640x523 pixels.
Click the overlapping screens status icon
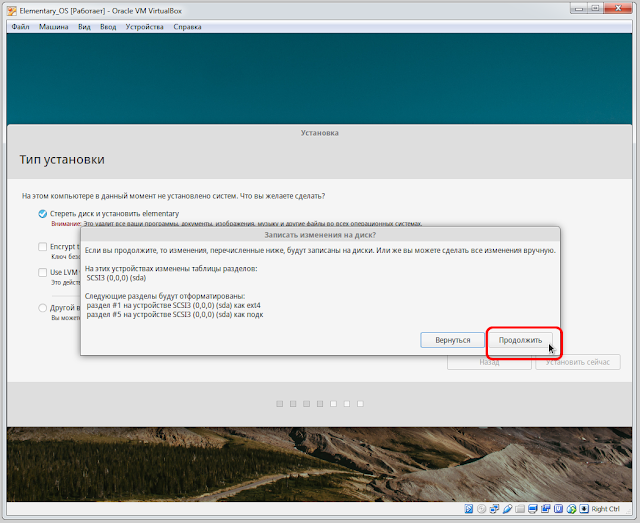coord(546,509)
